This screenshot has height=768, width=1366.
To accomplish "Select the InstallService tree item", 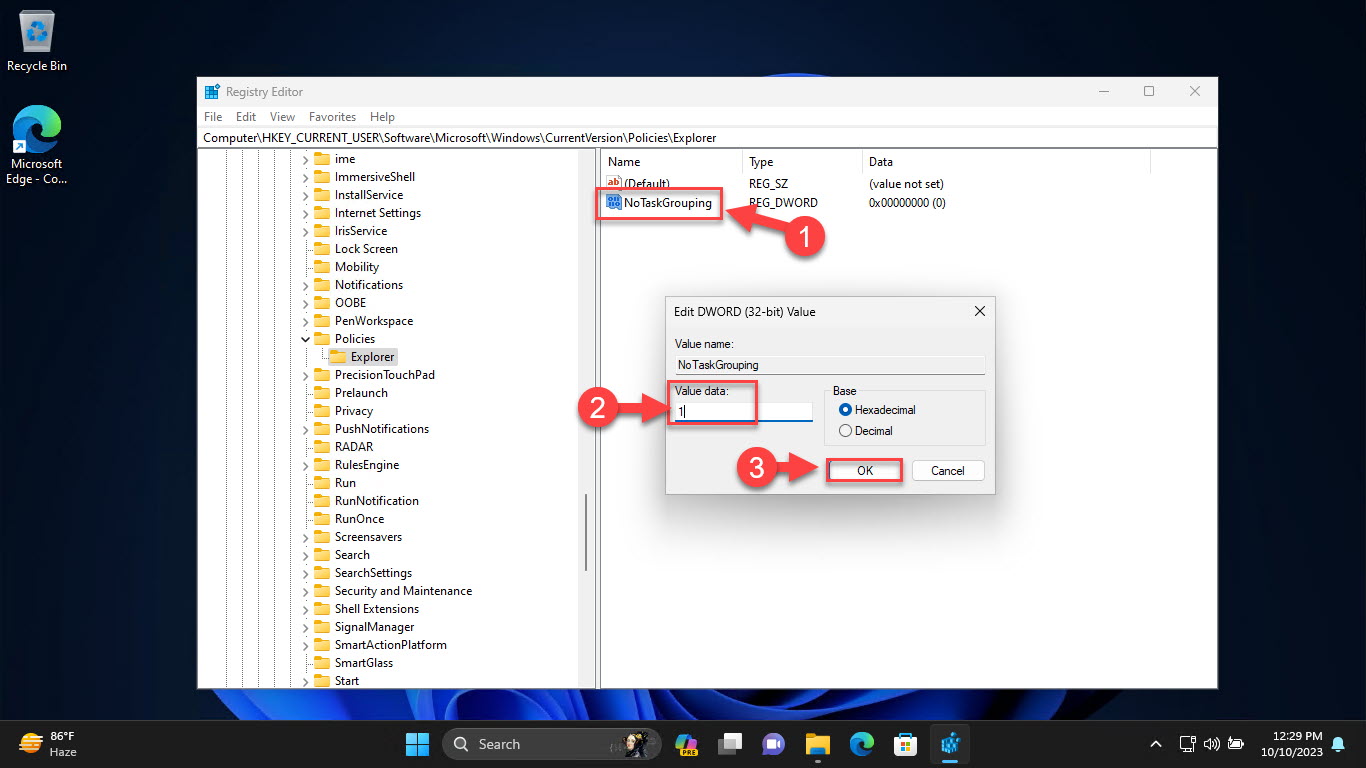I will (369, 195).
